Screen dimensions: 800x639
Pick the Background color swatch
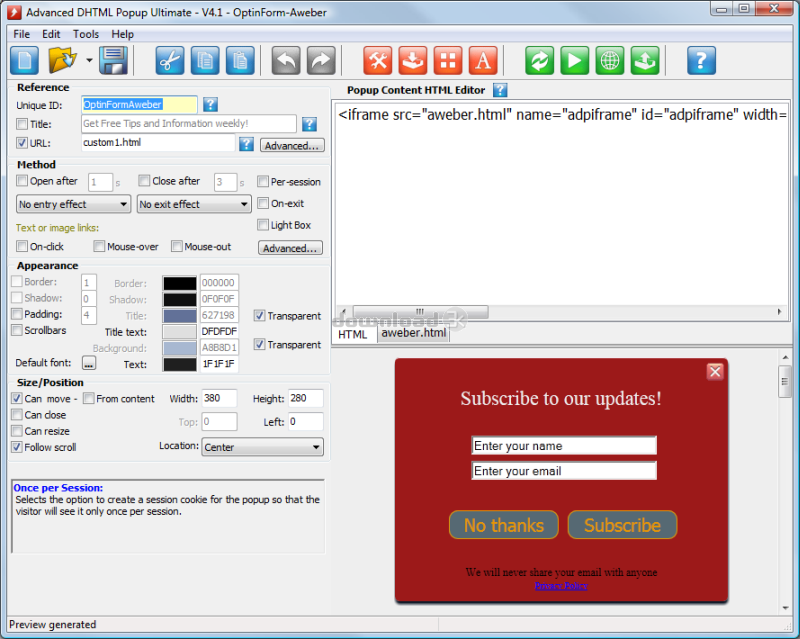pyautogui.click(x=180, y=348)
